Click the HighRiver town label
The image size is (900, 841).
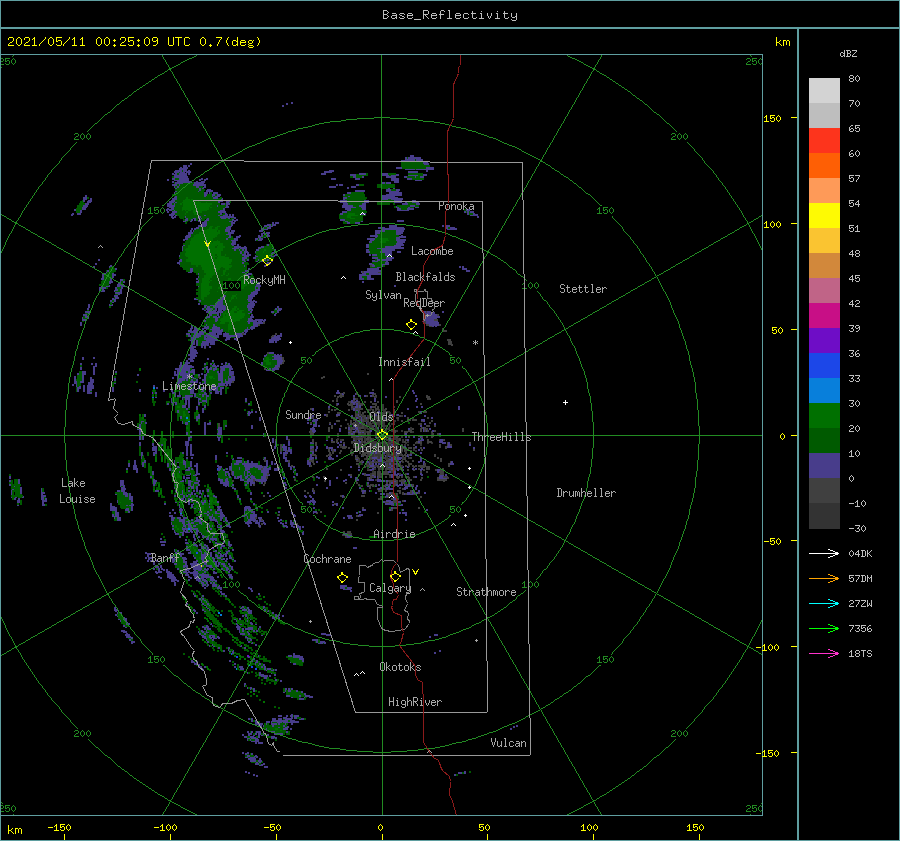pyautogui.click(x=415, y=702)
